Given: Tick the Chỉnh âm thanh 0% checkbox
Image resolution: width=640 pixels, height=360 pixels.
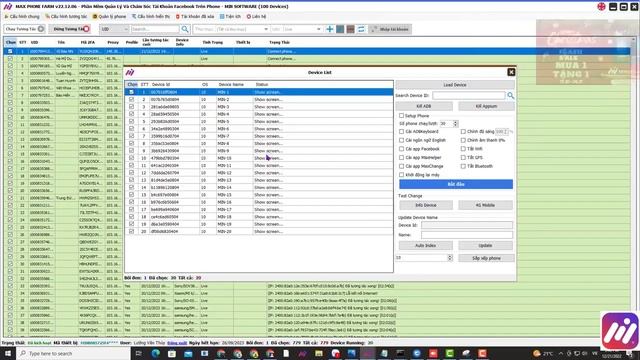Looking at the screenshot, I should pos(463,140).
